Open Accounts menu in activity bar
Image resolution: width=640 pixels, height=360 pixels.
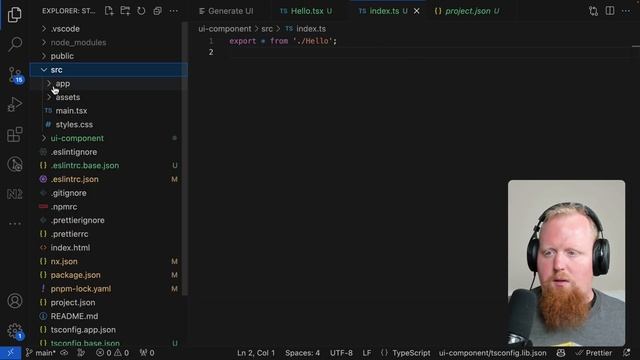tap(15, 301)
